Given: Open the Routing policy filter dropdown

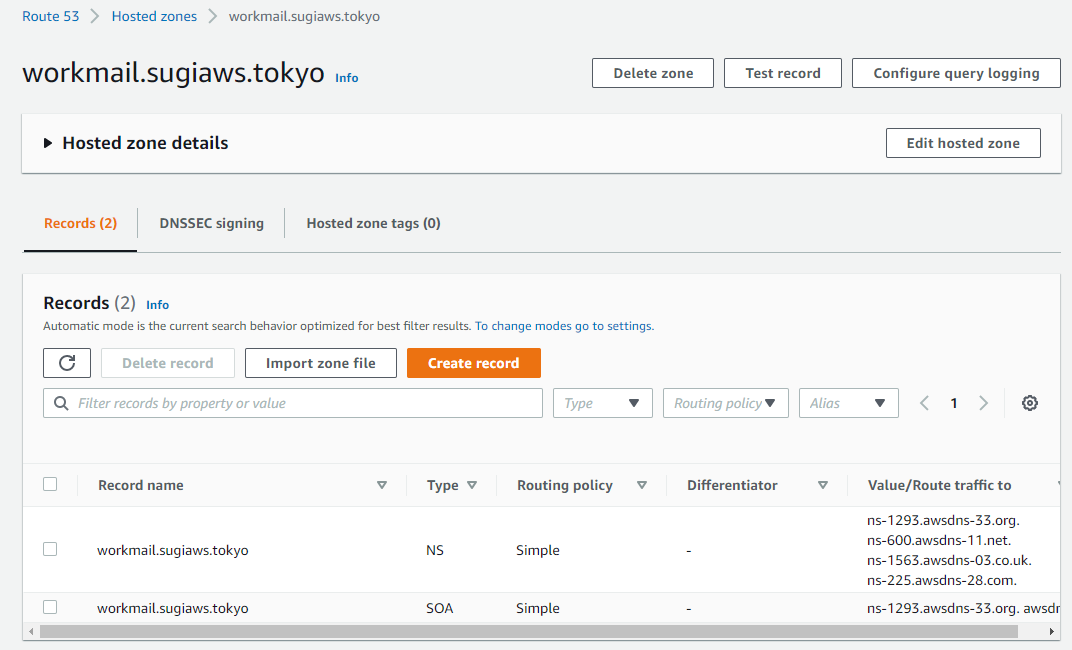Looking at the screenshot, I should 726,403.
